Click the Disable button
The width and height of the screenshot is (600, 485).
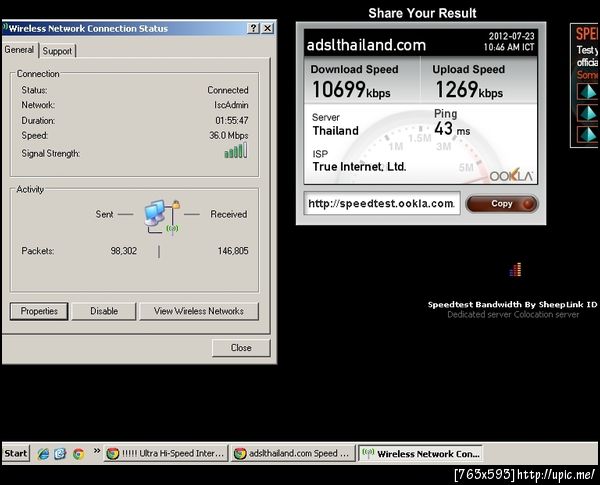pos(104,311)
